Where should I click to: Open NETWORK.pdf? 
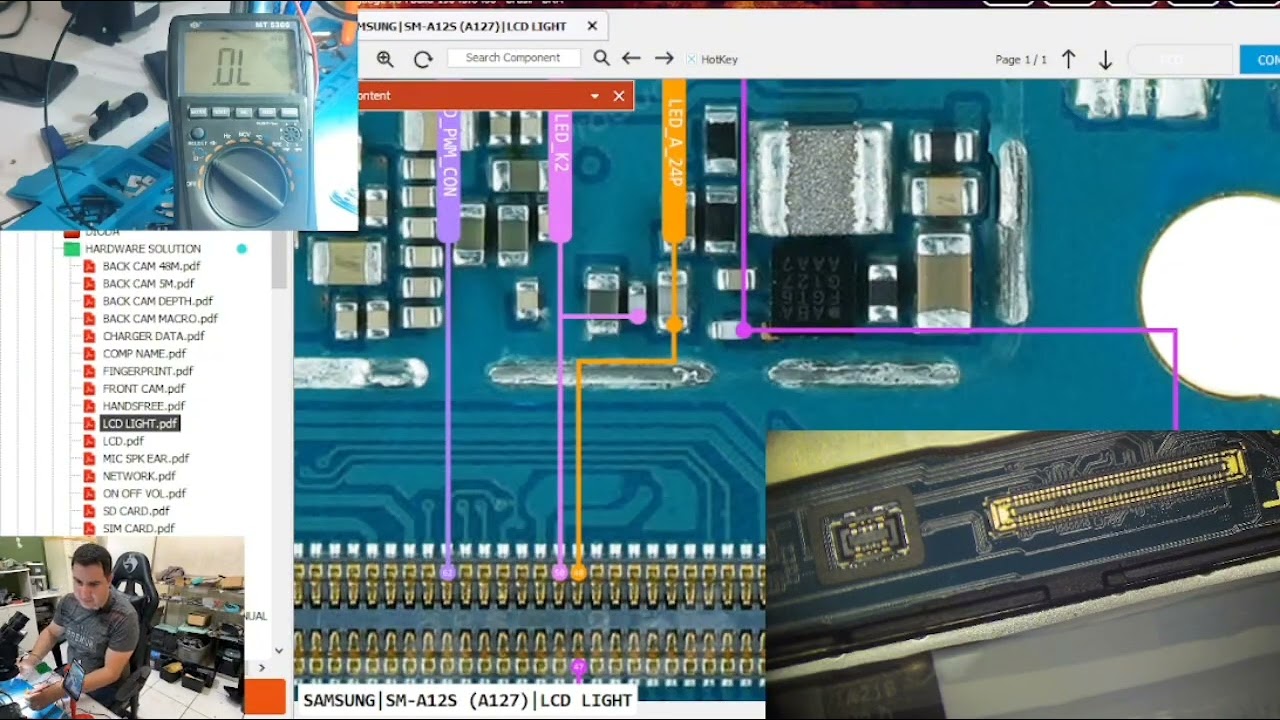(x=139, y=476)
